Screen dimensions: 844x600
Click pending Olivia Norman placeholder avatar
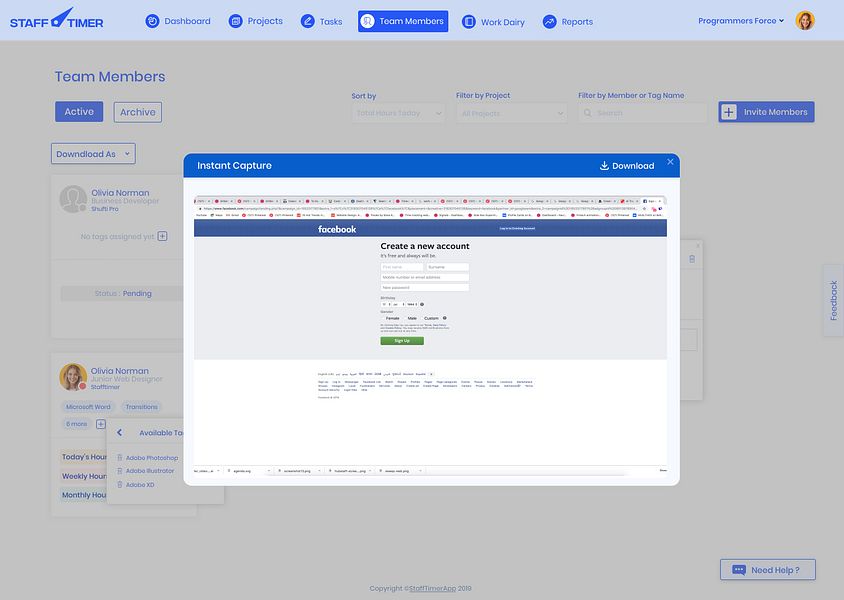73,199
